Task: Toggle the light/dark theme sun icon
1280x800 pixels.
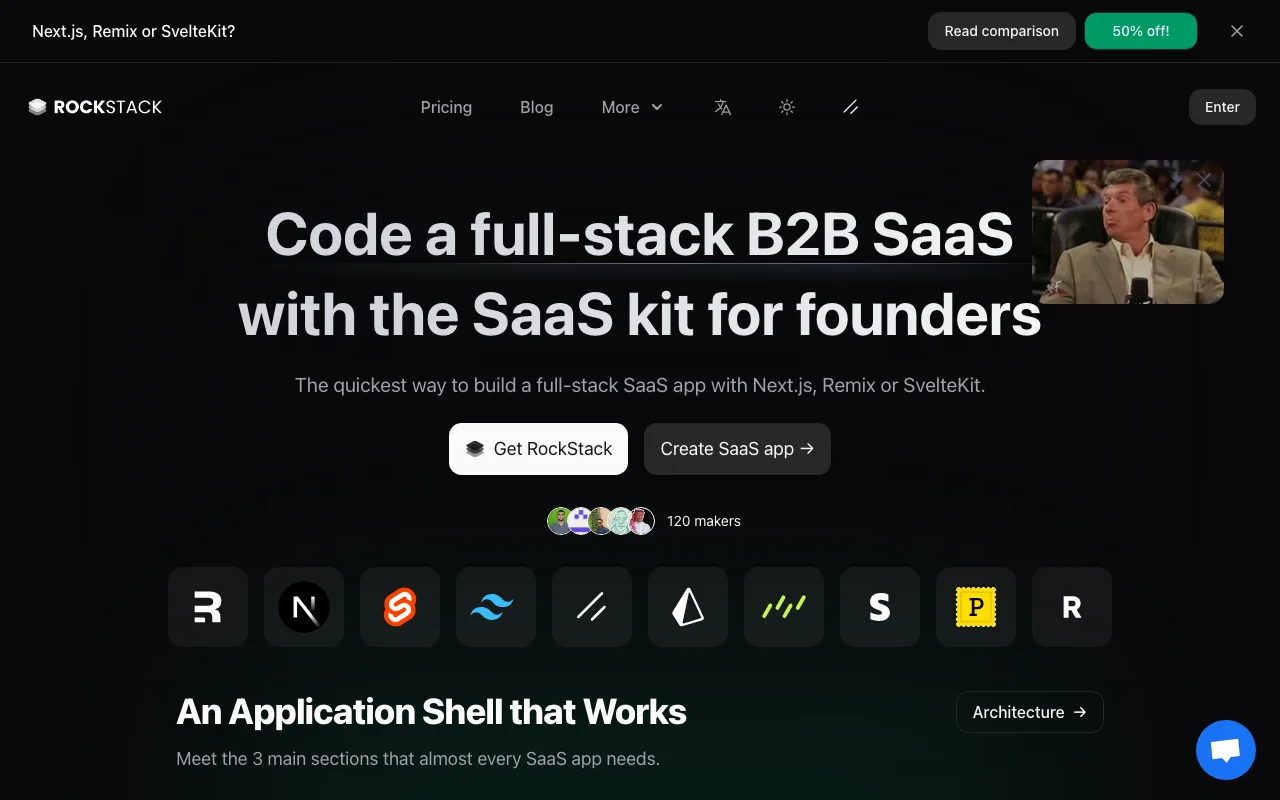Action: 787,107
